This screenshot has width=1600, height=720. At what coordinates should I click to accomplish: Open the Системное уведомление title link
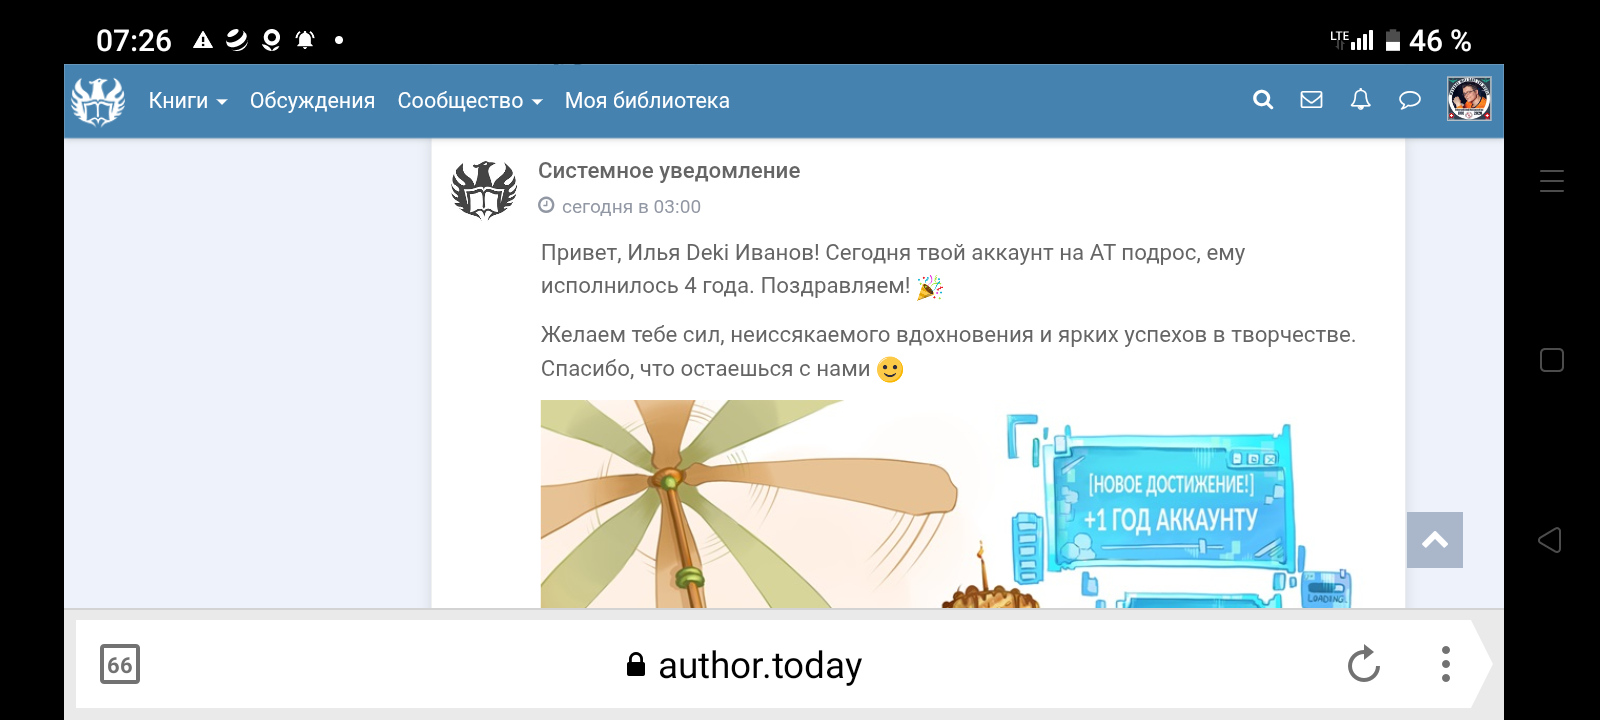point(669,171)
